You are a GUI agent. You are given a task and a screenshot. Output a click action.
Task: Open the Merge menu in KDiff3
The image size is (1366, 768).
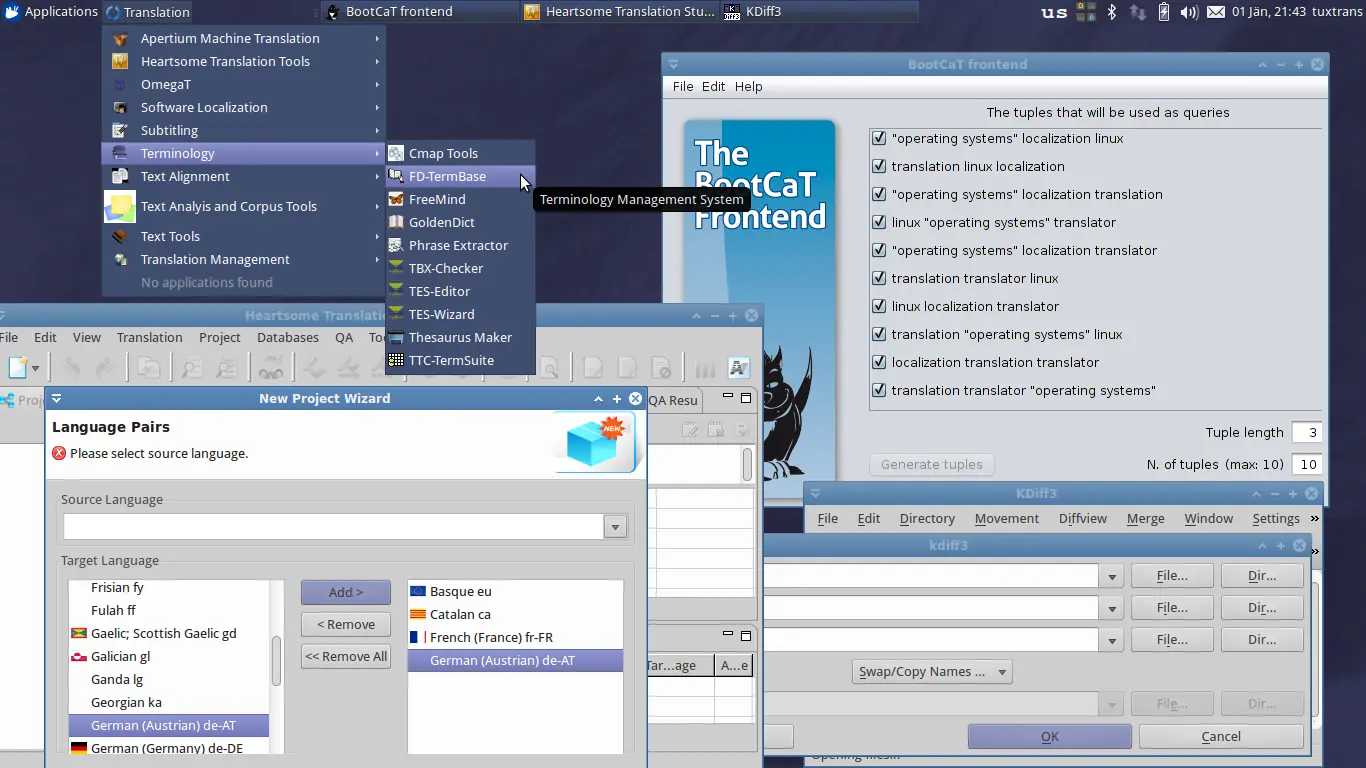[1145, 518]
